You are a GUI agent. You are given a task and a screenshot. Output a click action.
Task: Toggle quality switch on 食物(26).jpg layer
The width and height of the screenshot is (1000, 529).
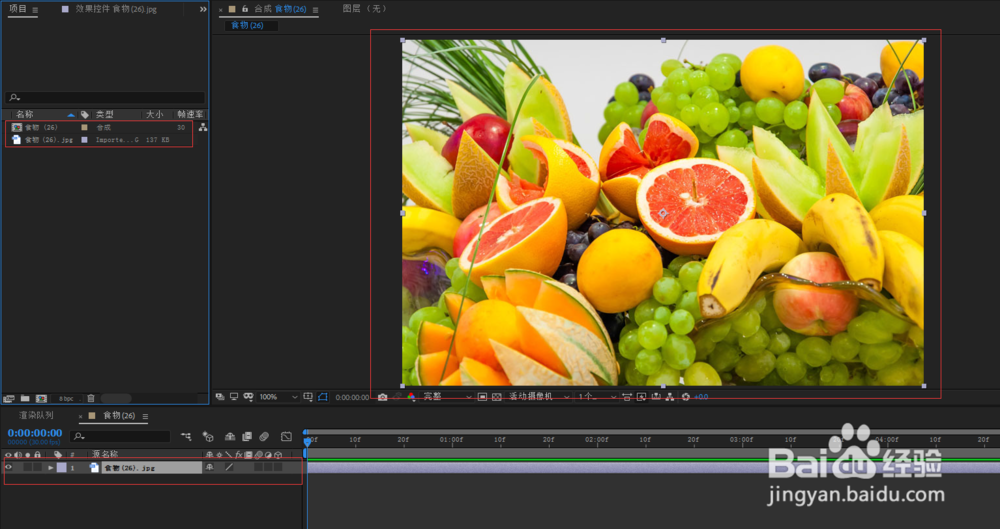point(229,468)
